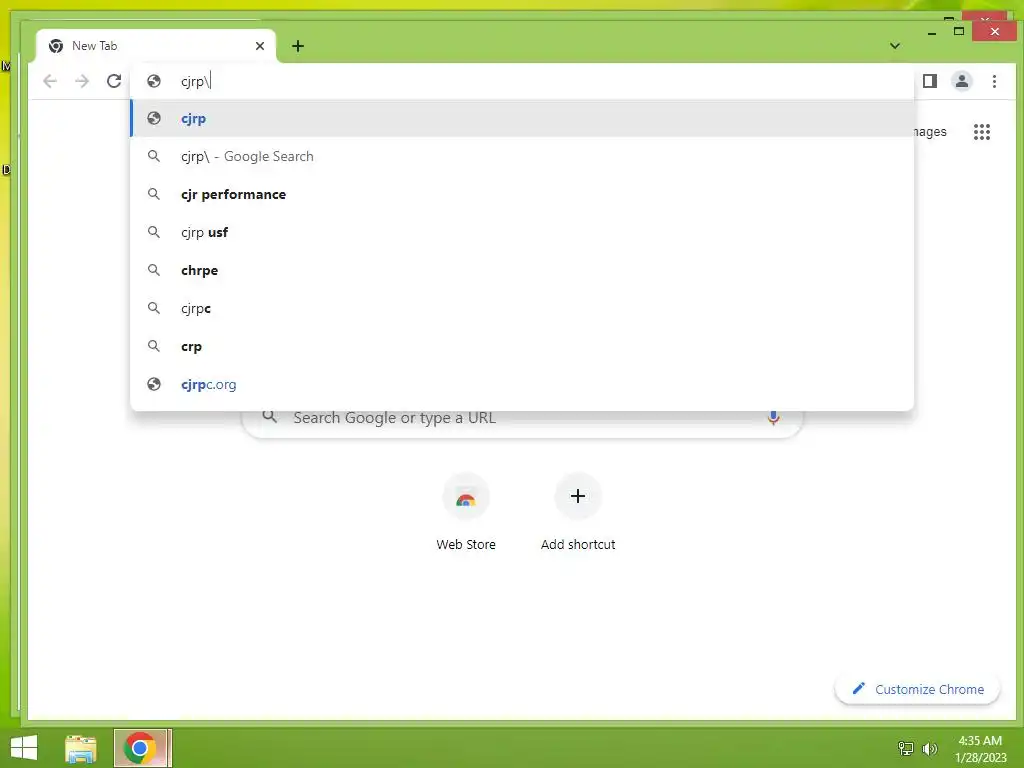The height and width of the screenshot is (768, 1024).
Task: Open Chrome's three-dot menu
Action: coord(994,81)
